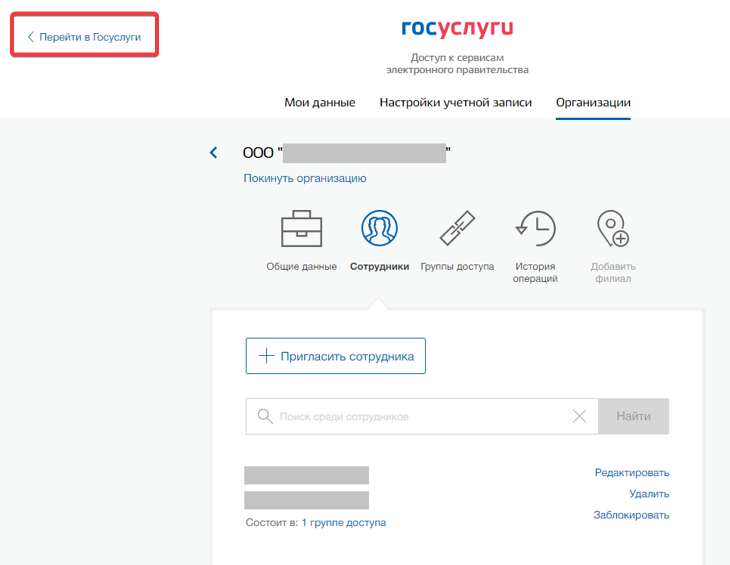The width and height of the screenshot is (730, 565).
Task: Click the back chevron beside ООО name
Action: [x=214, y=153]
